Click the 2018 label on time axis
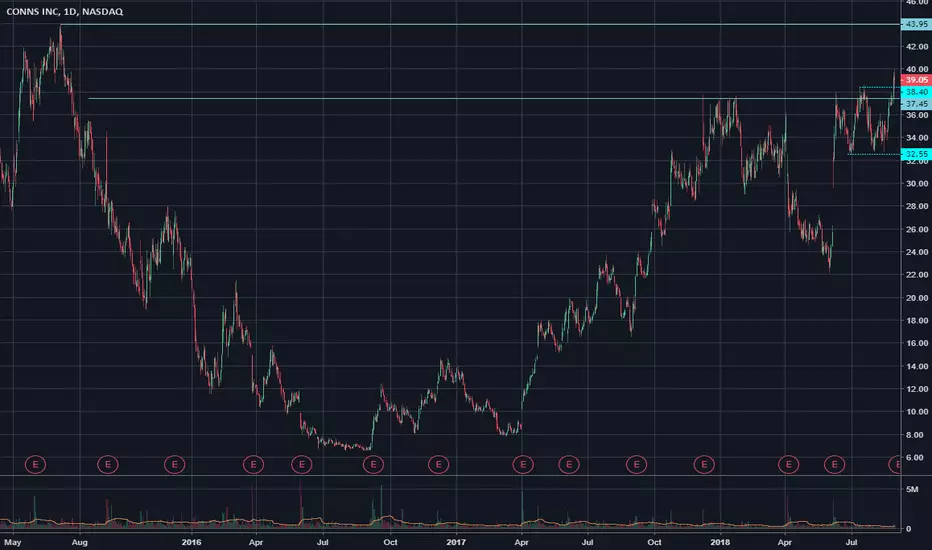 click(720, 542)
